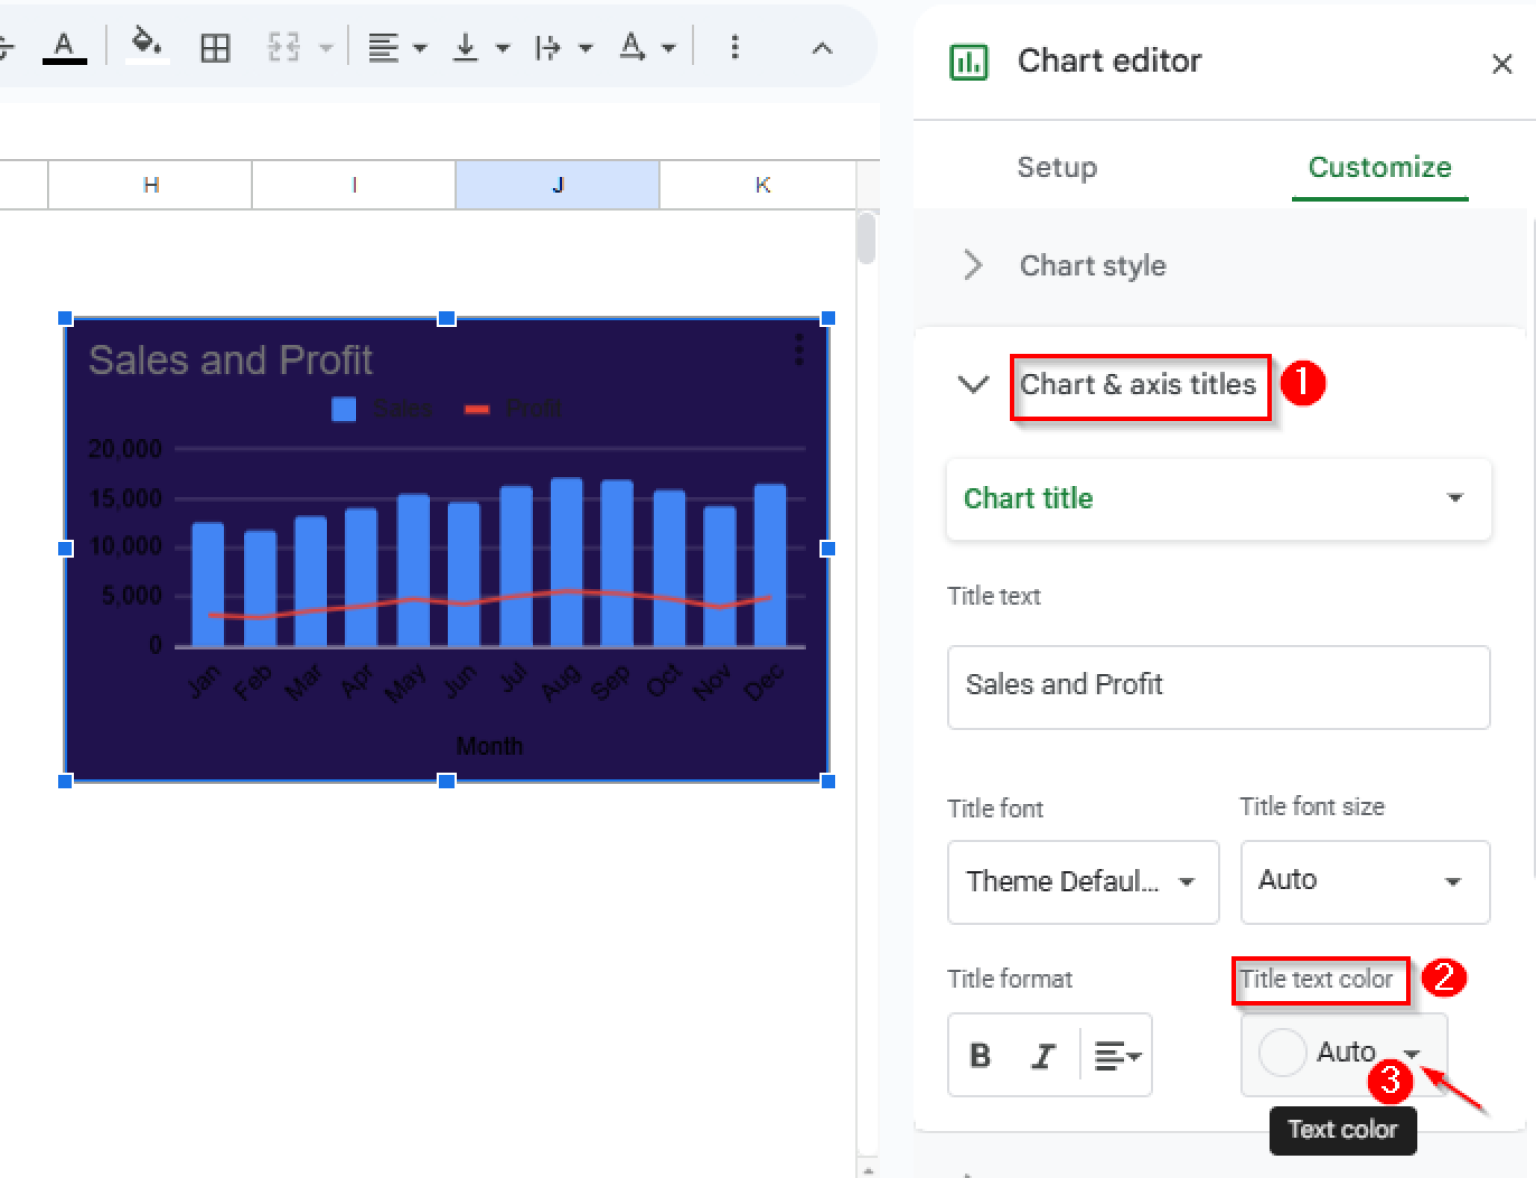Click the vertical align icon

(465, 46)
